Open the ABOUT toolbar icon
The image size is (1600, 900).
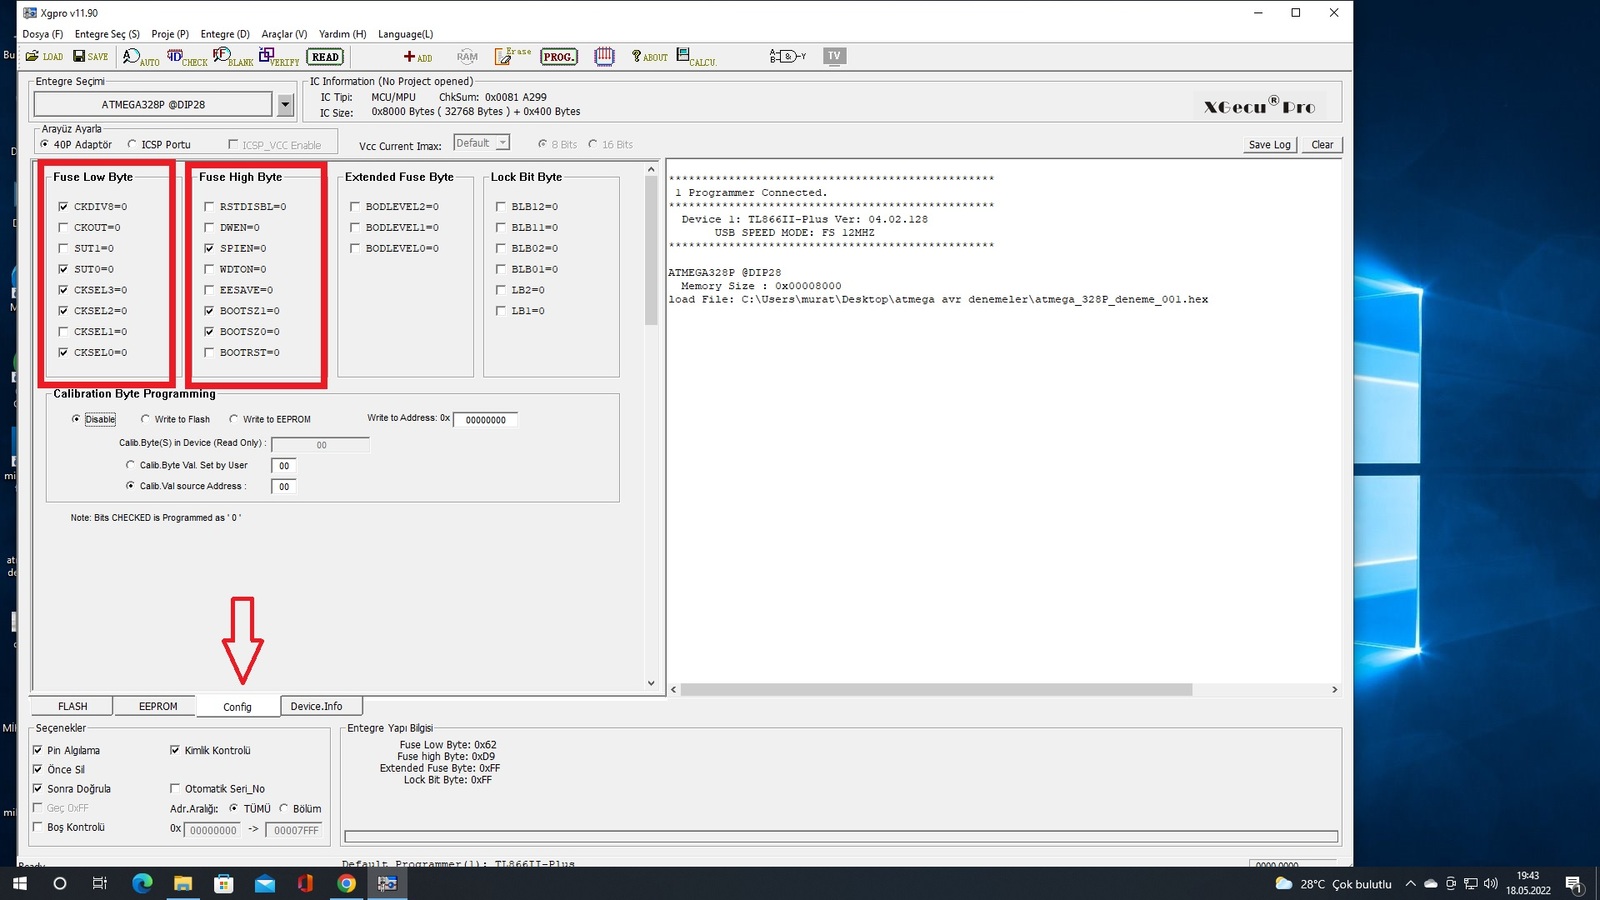point(649,57)
